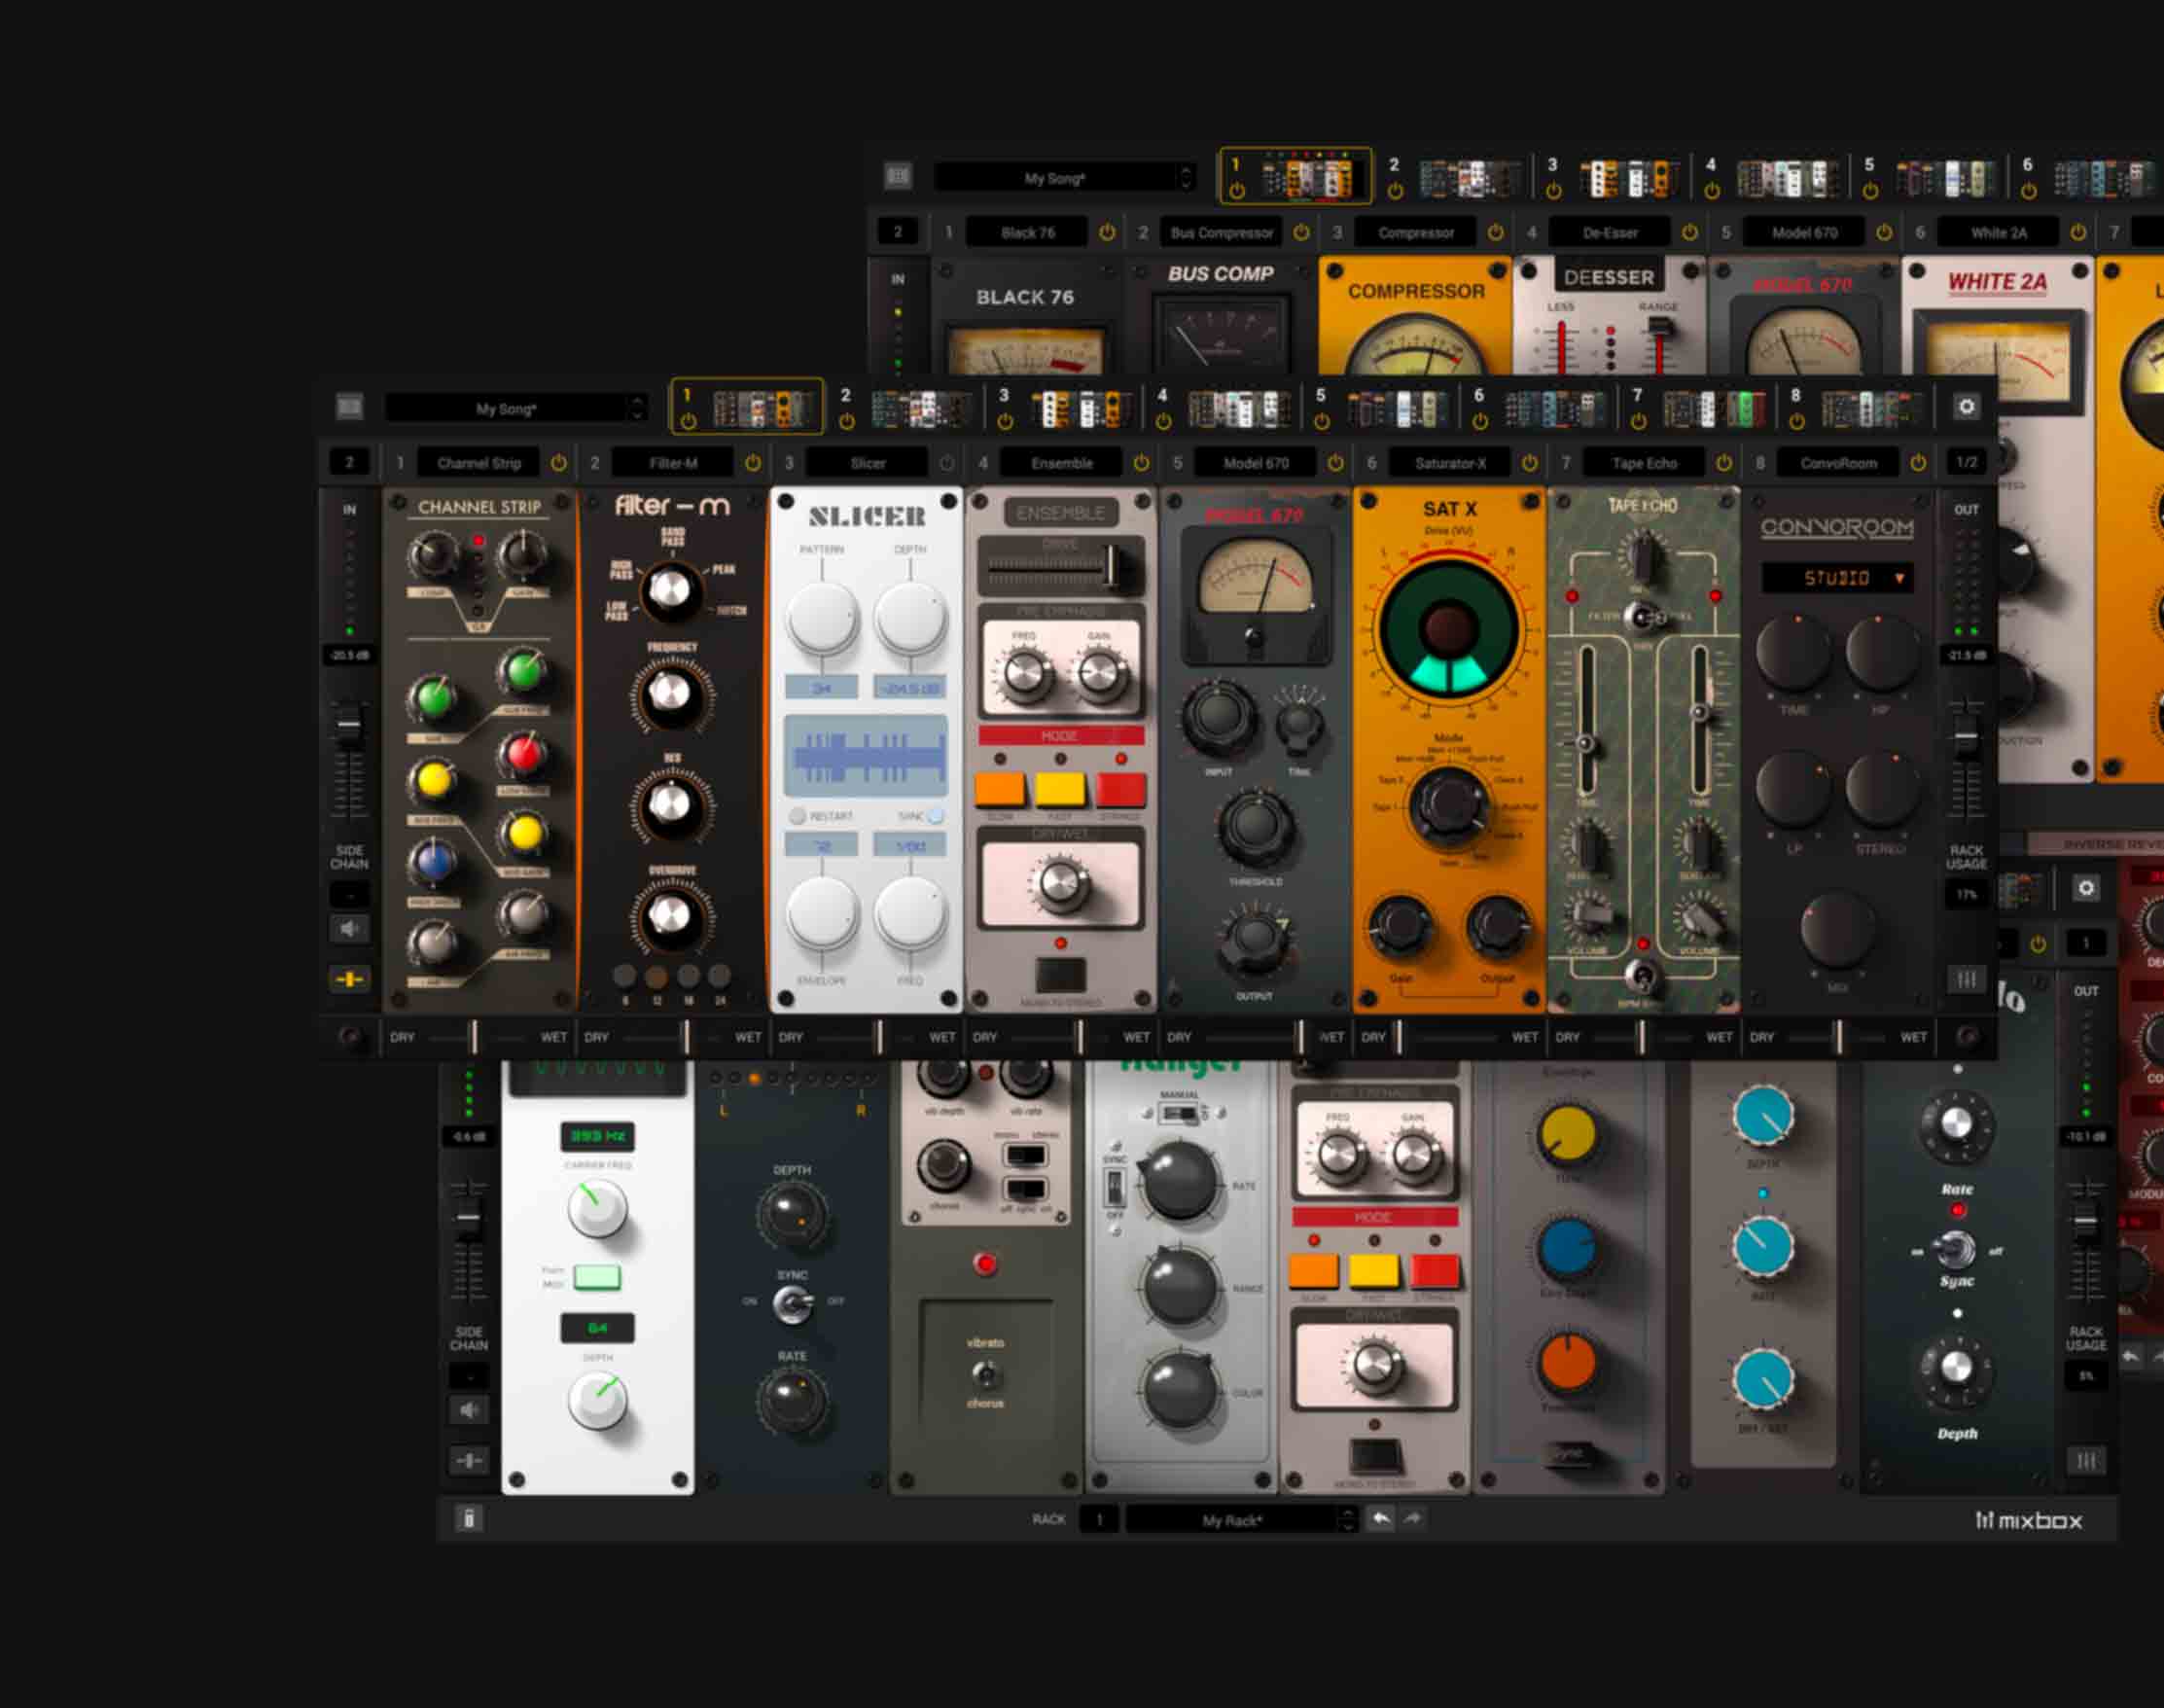Image resolution: width=2164 pixels, height=1708 pixels.
Task: Open the settings gear of the bottom window
Action: click(2086, 888)
